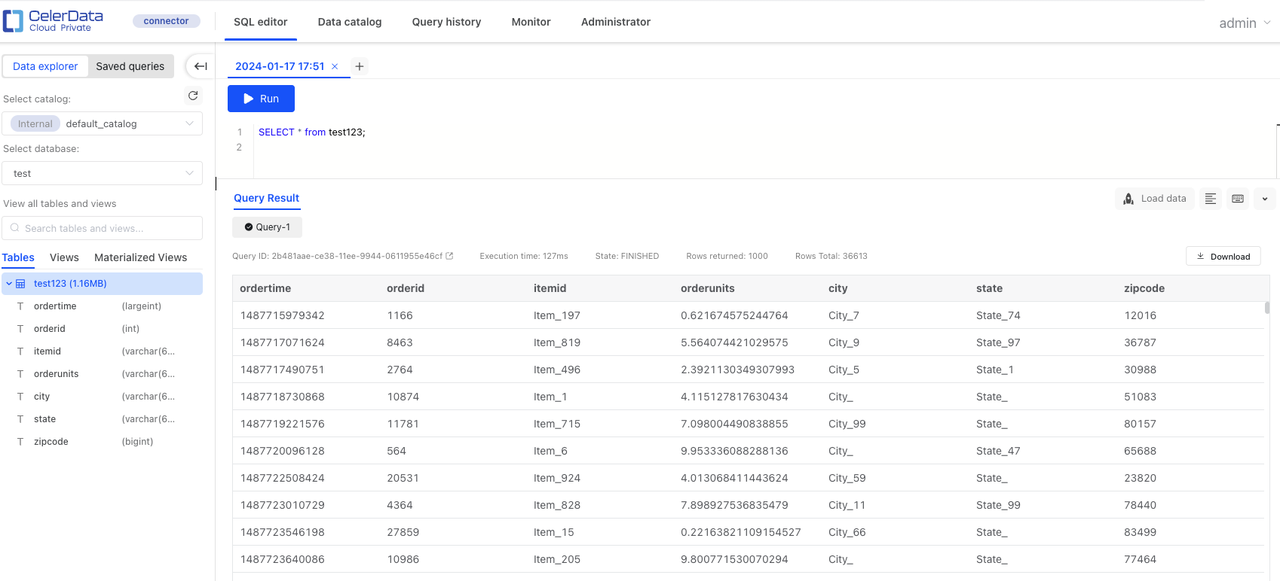Open the keyboard shortcuts icon

tap(1238, 199)
